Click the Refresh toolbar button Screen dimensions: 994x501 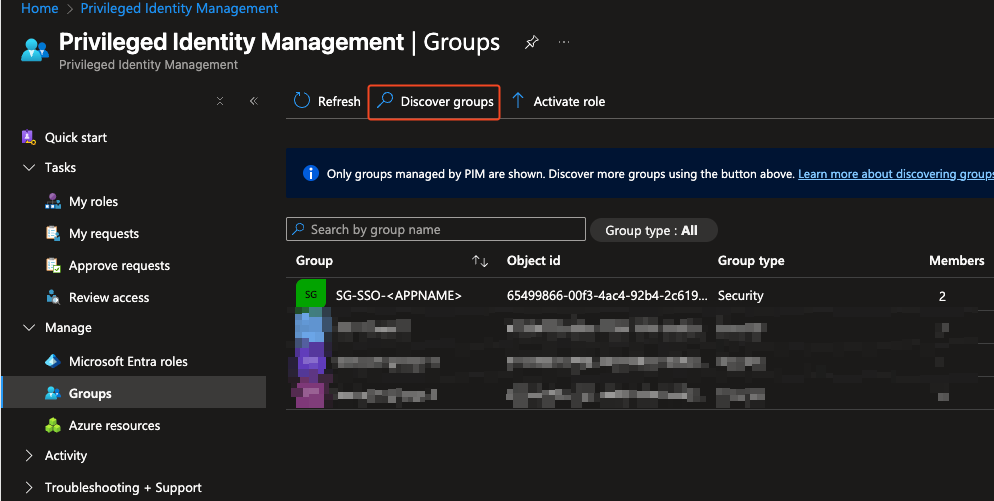tap(327, 101)
